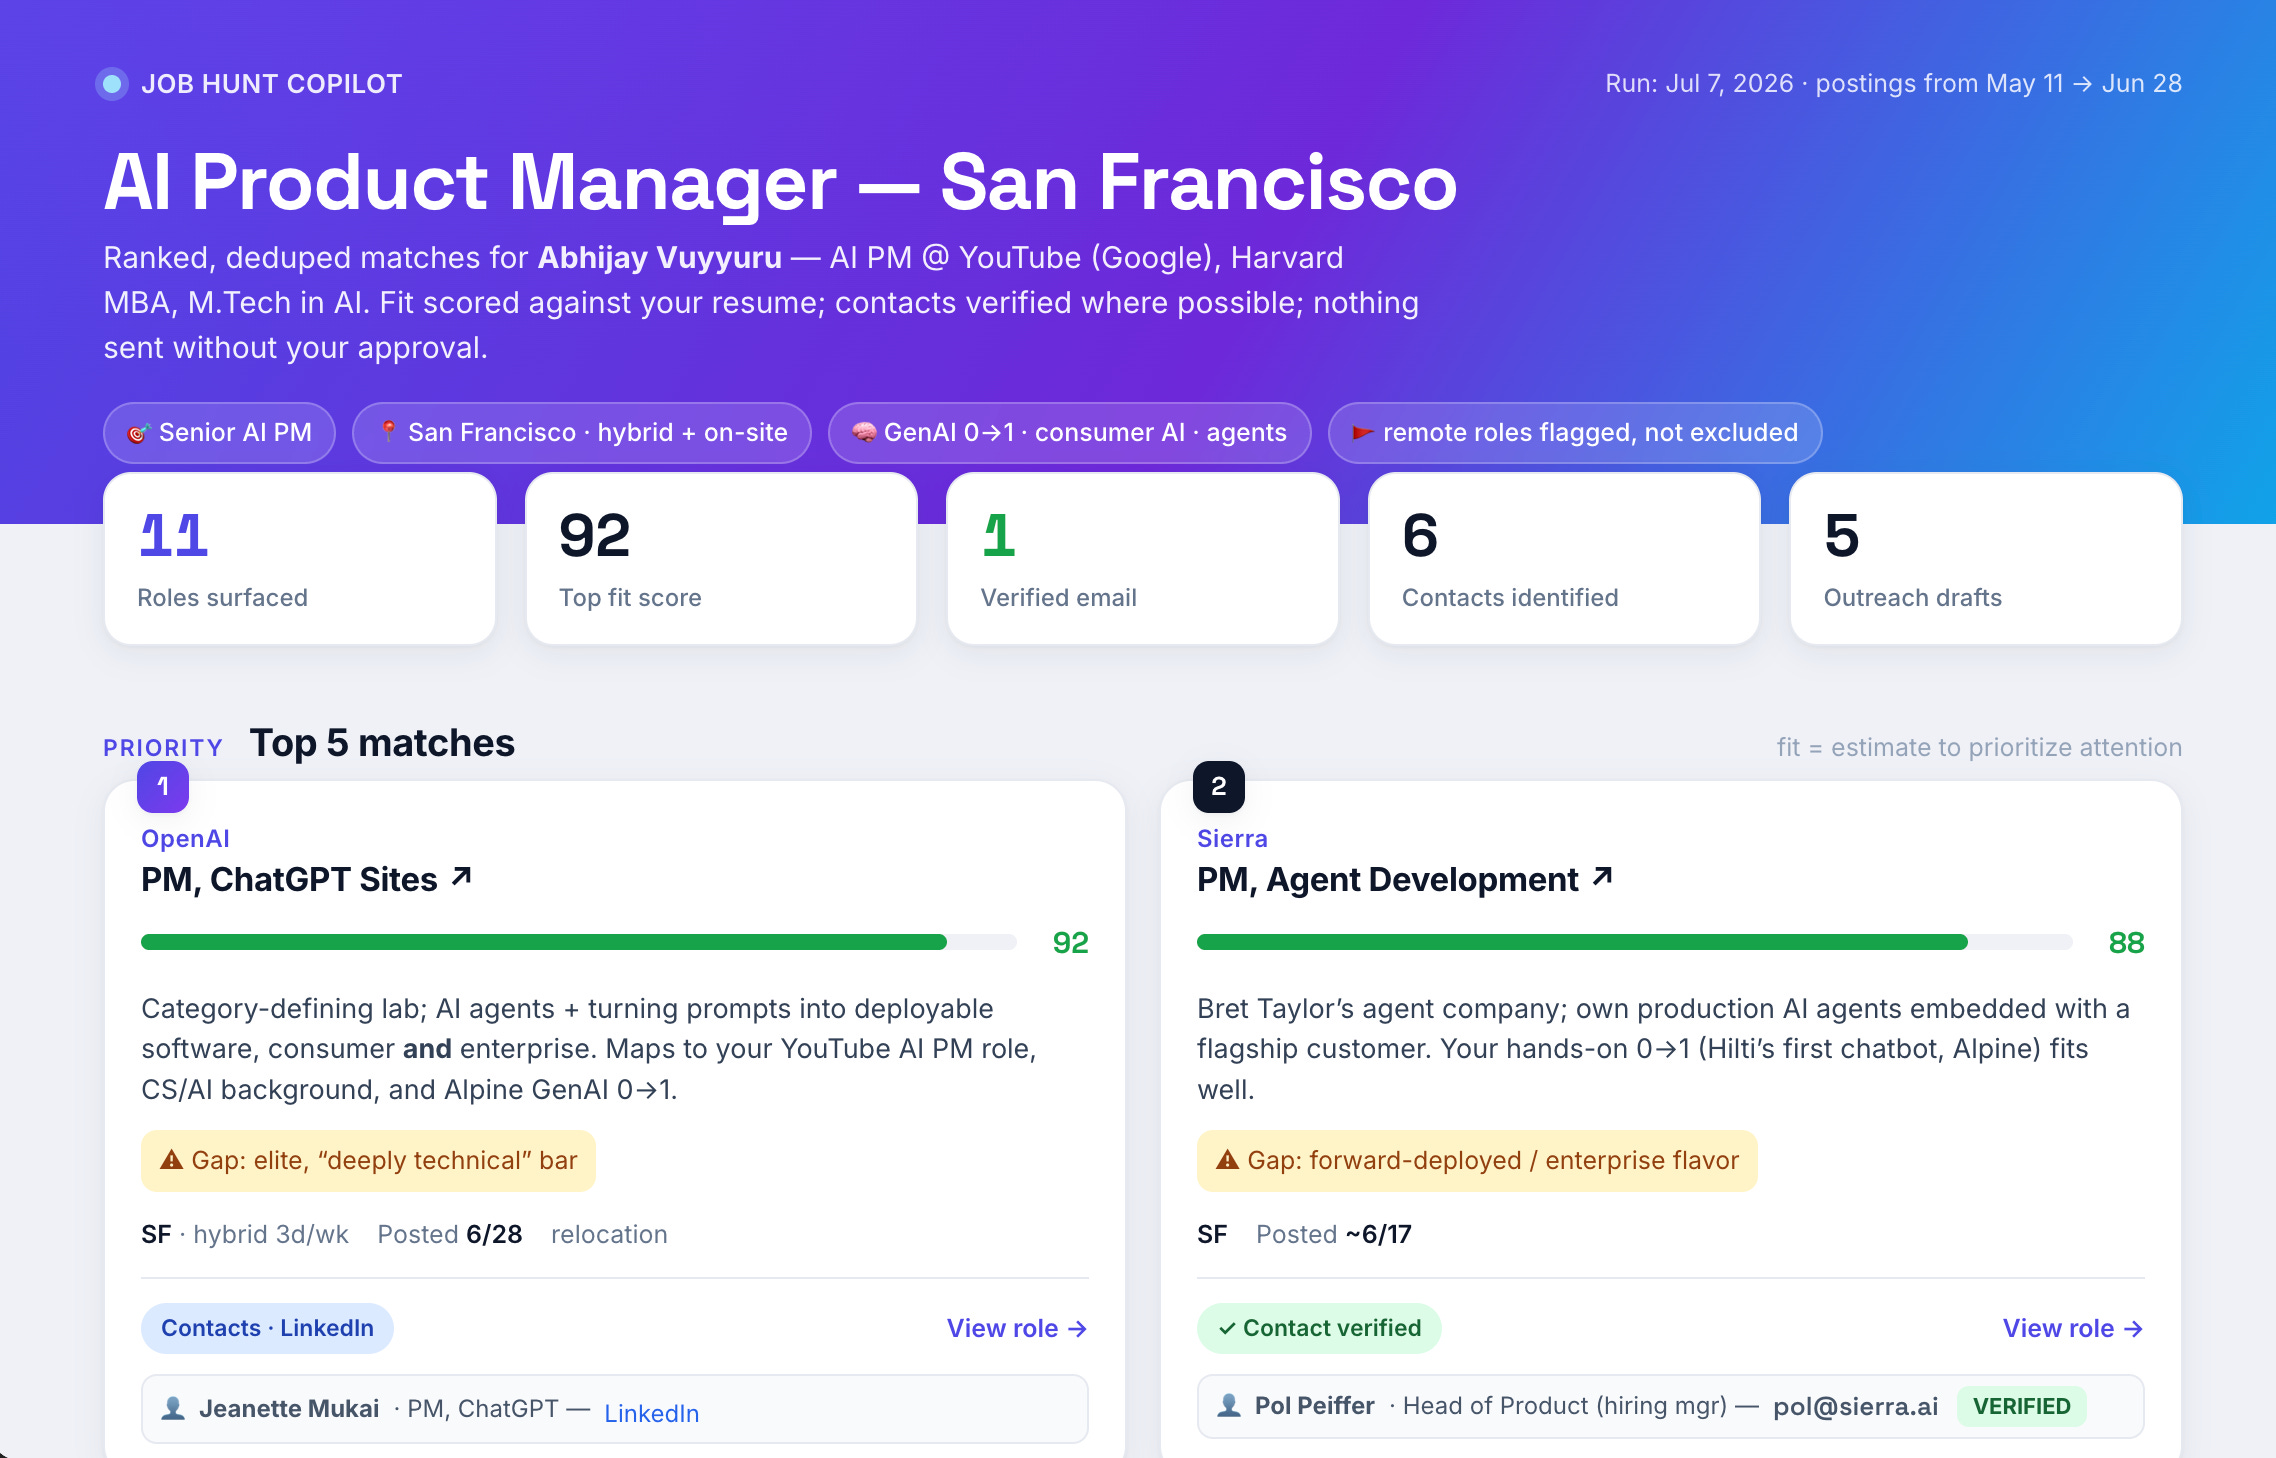The height and width of the screenshot is (1458, 2276).
Task: Open external arrow beside PM, ChatGPT Sites
Action: [461, 877]
